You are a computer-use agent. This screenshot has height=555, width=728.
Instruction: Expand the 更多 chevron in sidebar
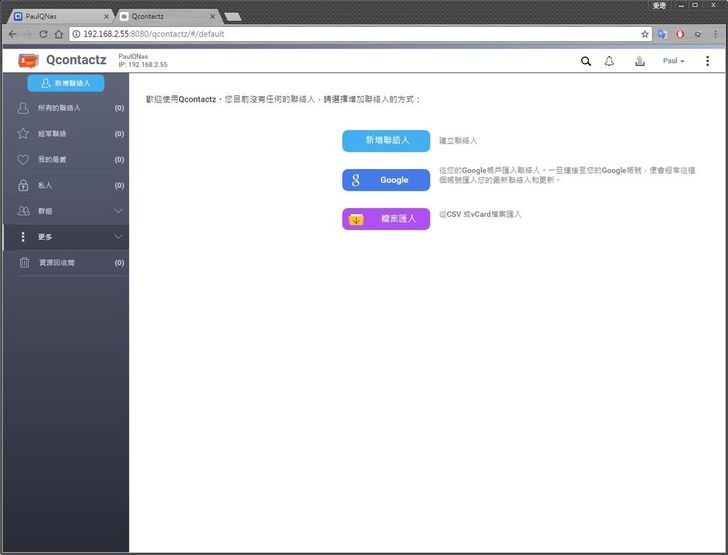coord(118,237)
